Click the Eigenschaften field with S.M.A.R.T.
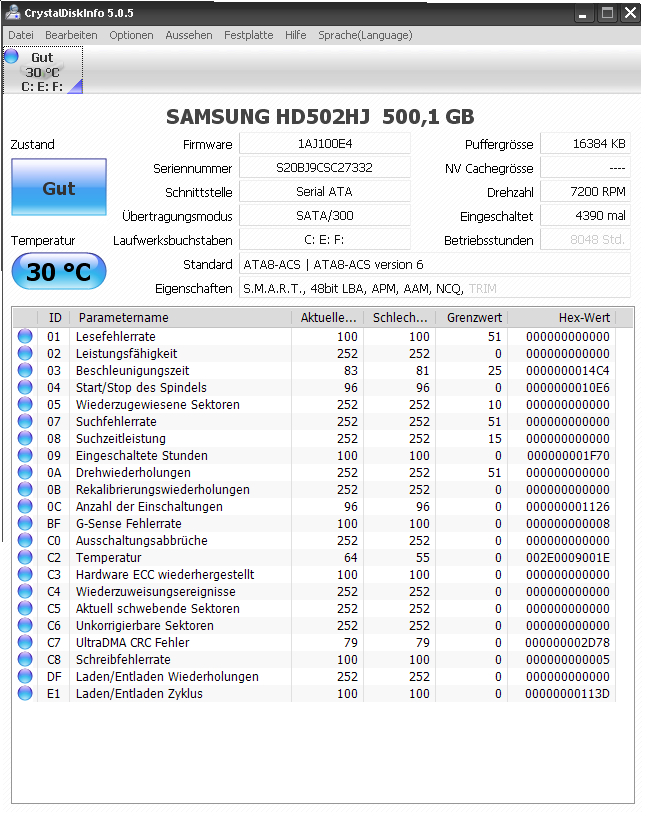 pos(435,288)
